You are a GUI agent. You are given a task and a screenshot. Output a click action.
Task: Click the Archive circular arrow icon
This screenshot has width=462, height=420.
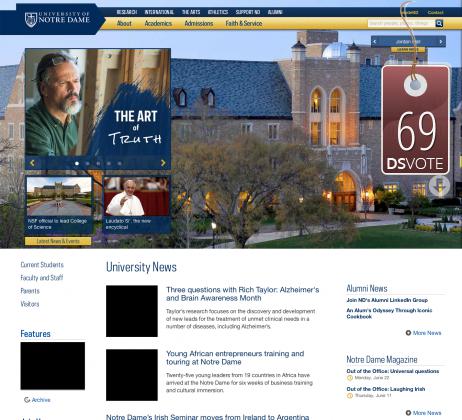click(27, 400)
